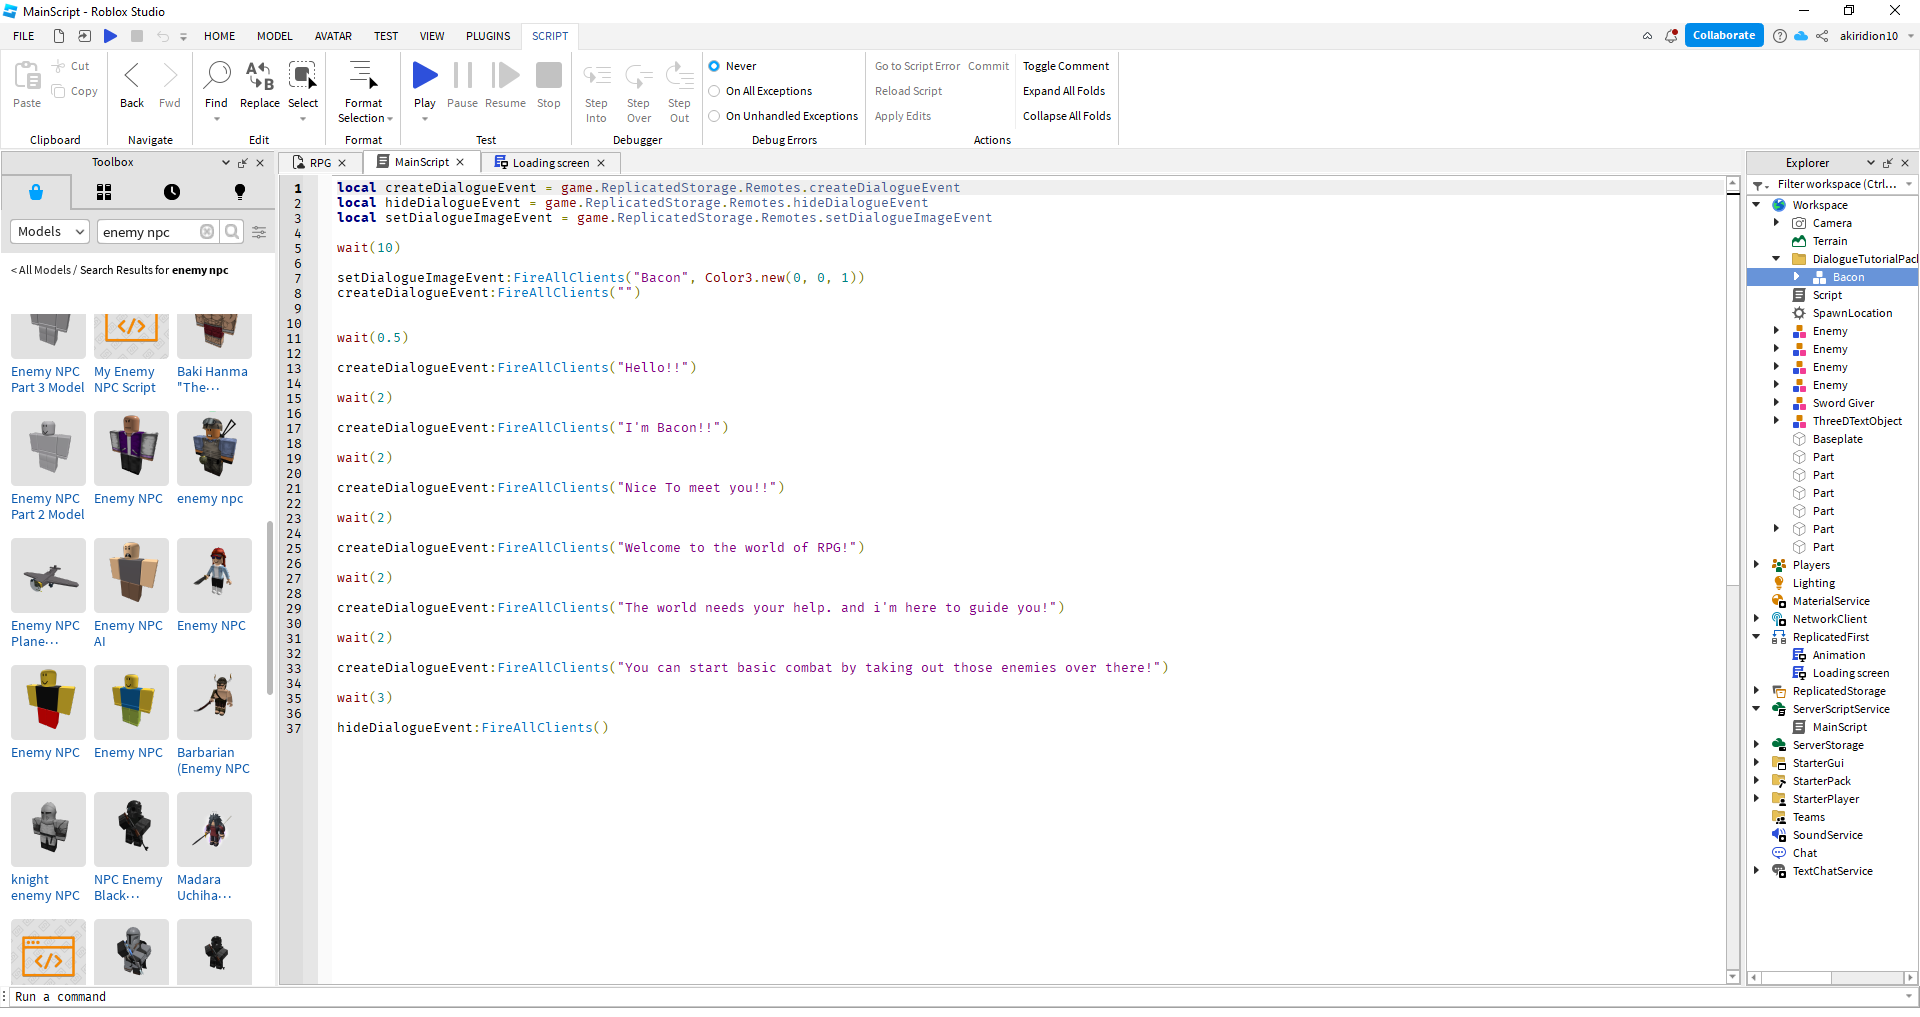This screenshot has height=1017, width=1920.
Task: Click the Format Selection icon
Action: (363, 74)
